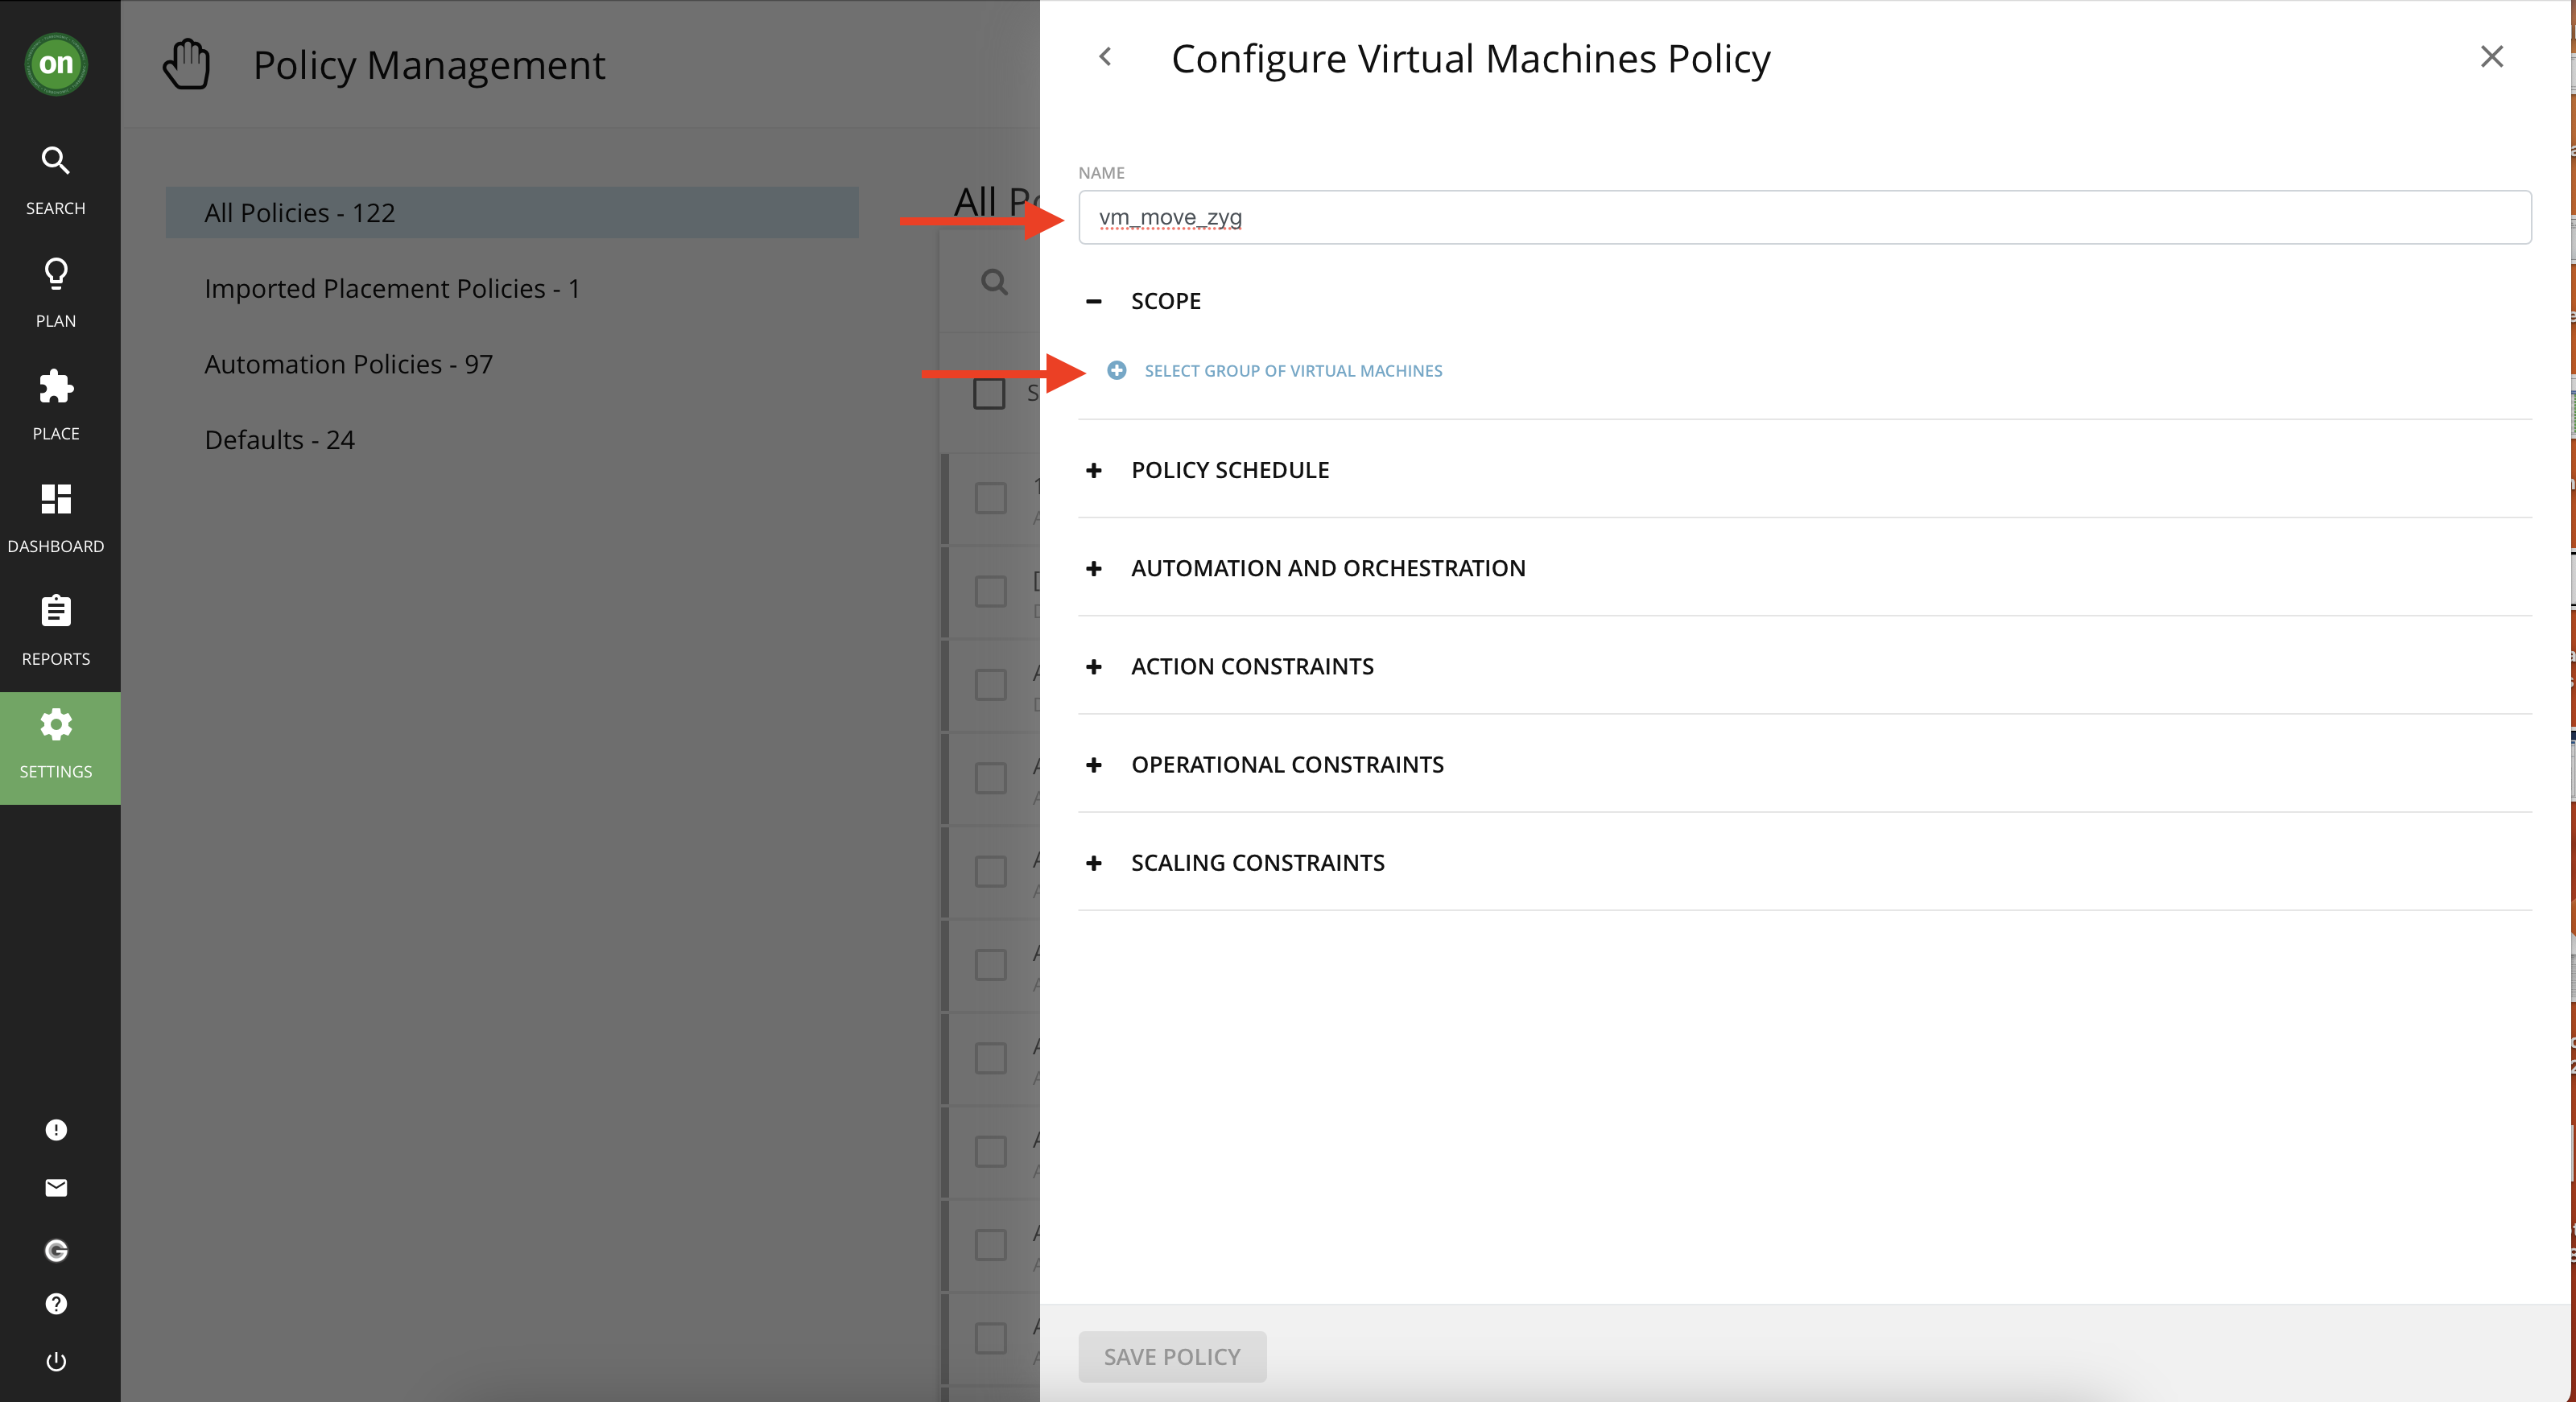Click the green 'on' logo icon
2576x1402 pixels.
coord(56,63)
